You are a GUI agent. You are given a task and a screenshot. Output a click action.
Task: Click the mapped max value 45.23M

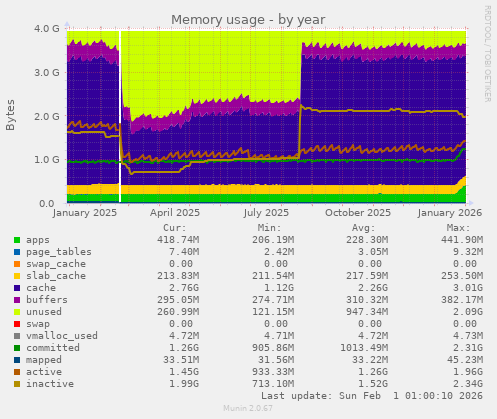pos(465,360)
